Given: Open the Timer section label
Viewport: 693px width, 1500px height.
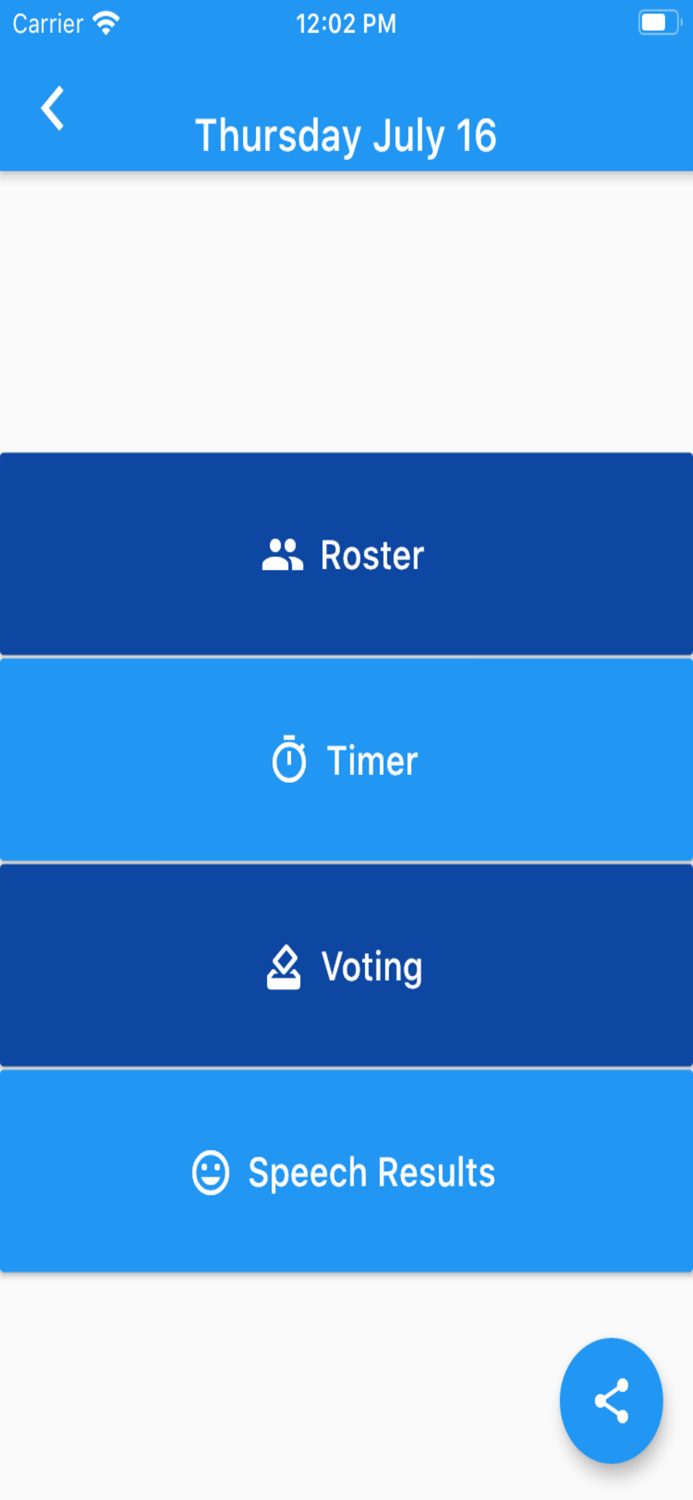Looking at the screenshot, I should tap(372, 761).
